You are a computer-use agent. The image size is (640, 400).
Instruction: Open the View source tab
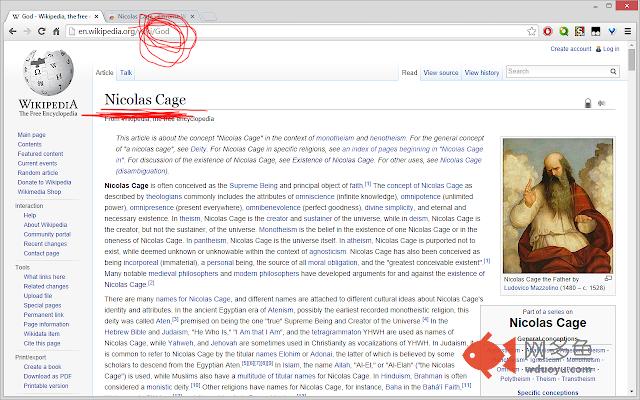click(441, 73)
